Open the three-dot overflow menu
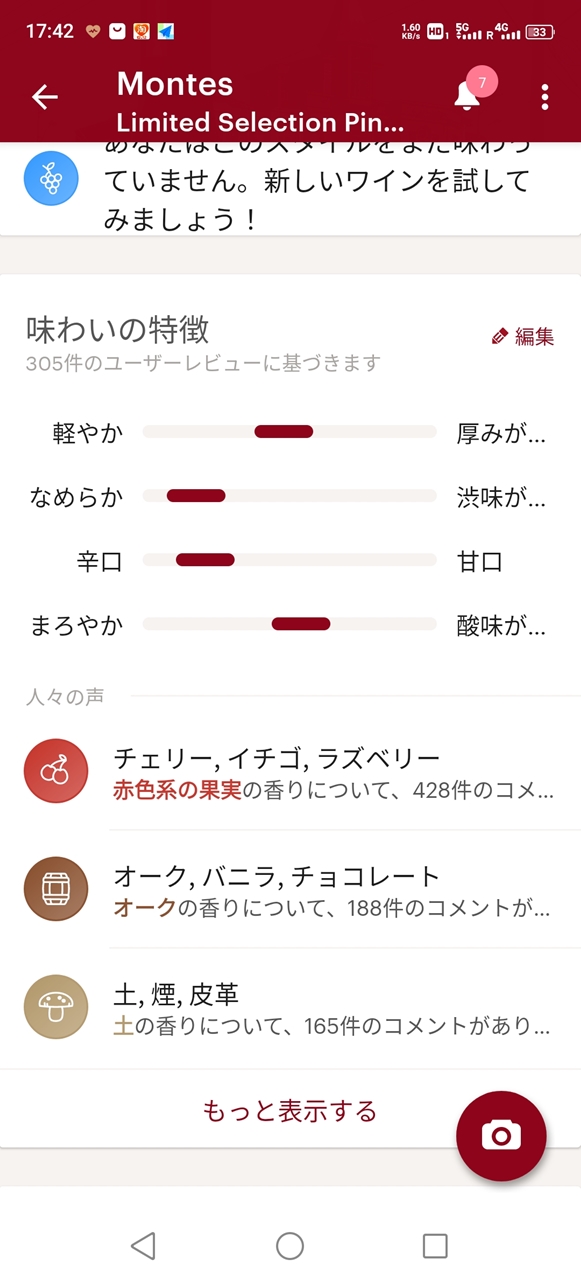Screen dimensions: 581x1280 click(x=544, y=96)
